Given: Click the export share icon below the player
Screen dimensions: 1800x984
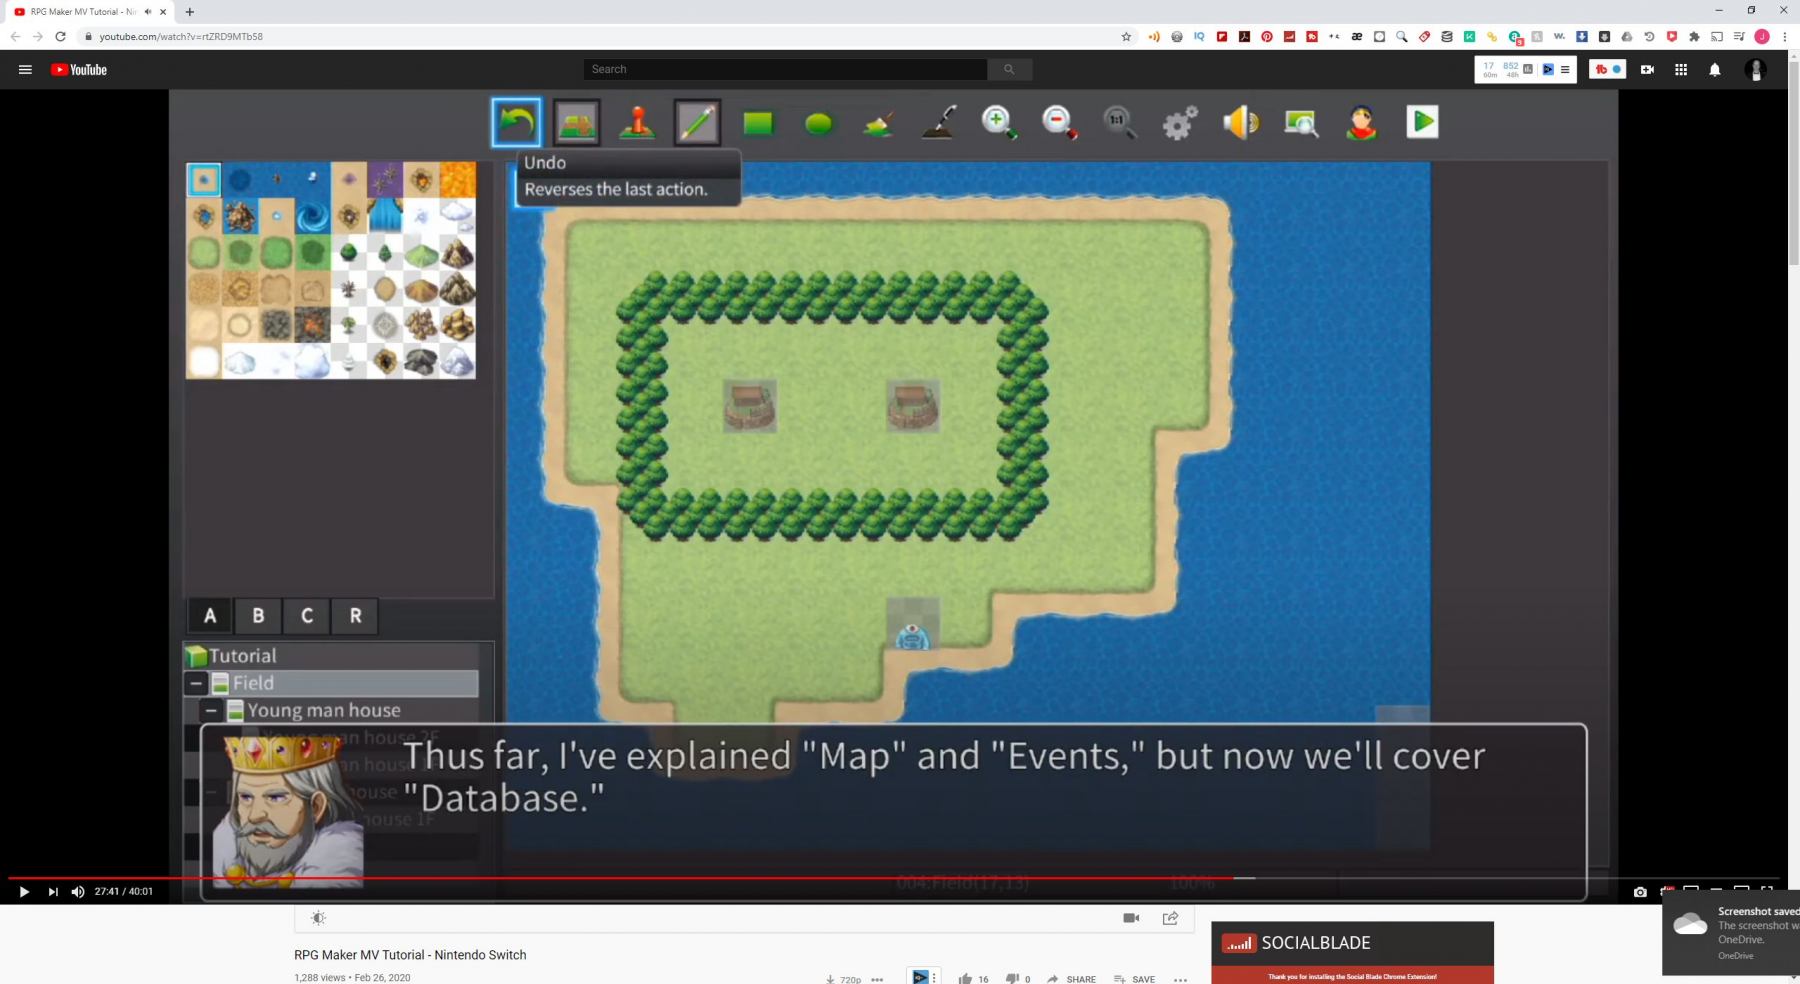Looking at the screenshot, I should click(x=1170, y=918).
